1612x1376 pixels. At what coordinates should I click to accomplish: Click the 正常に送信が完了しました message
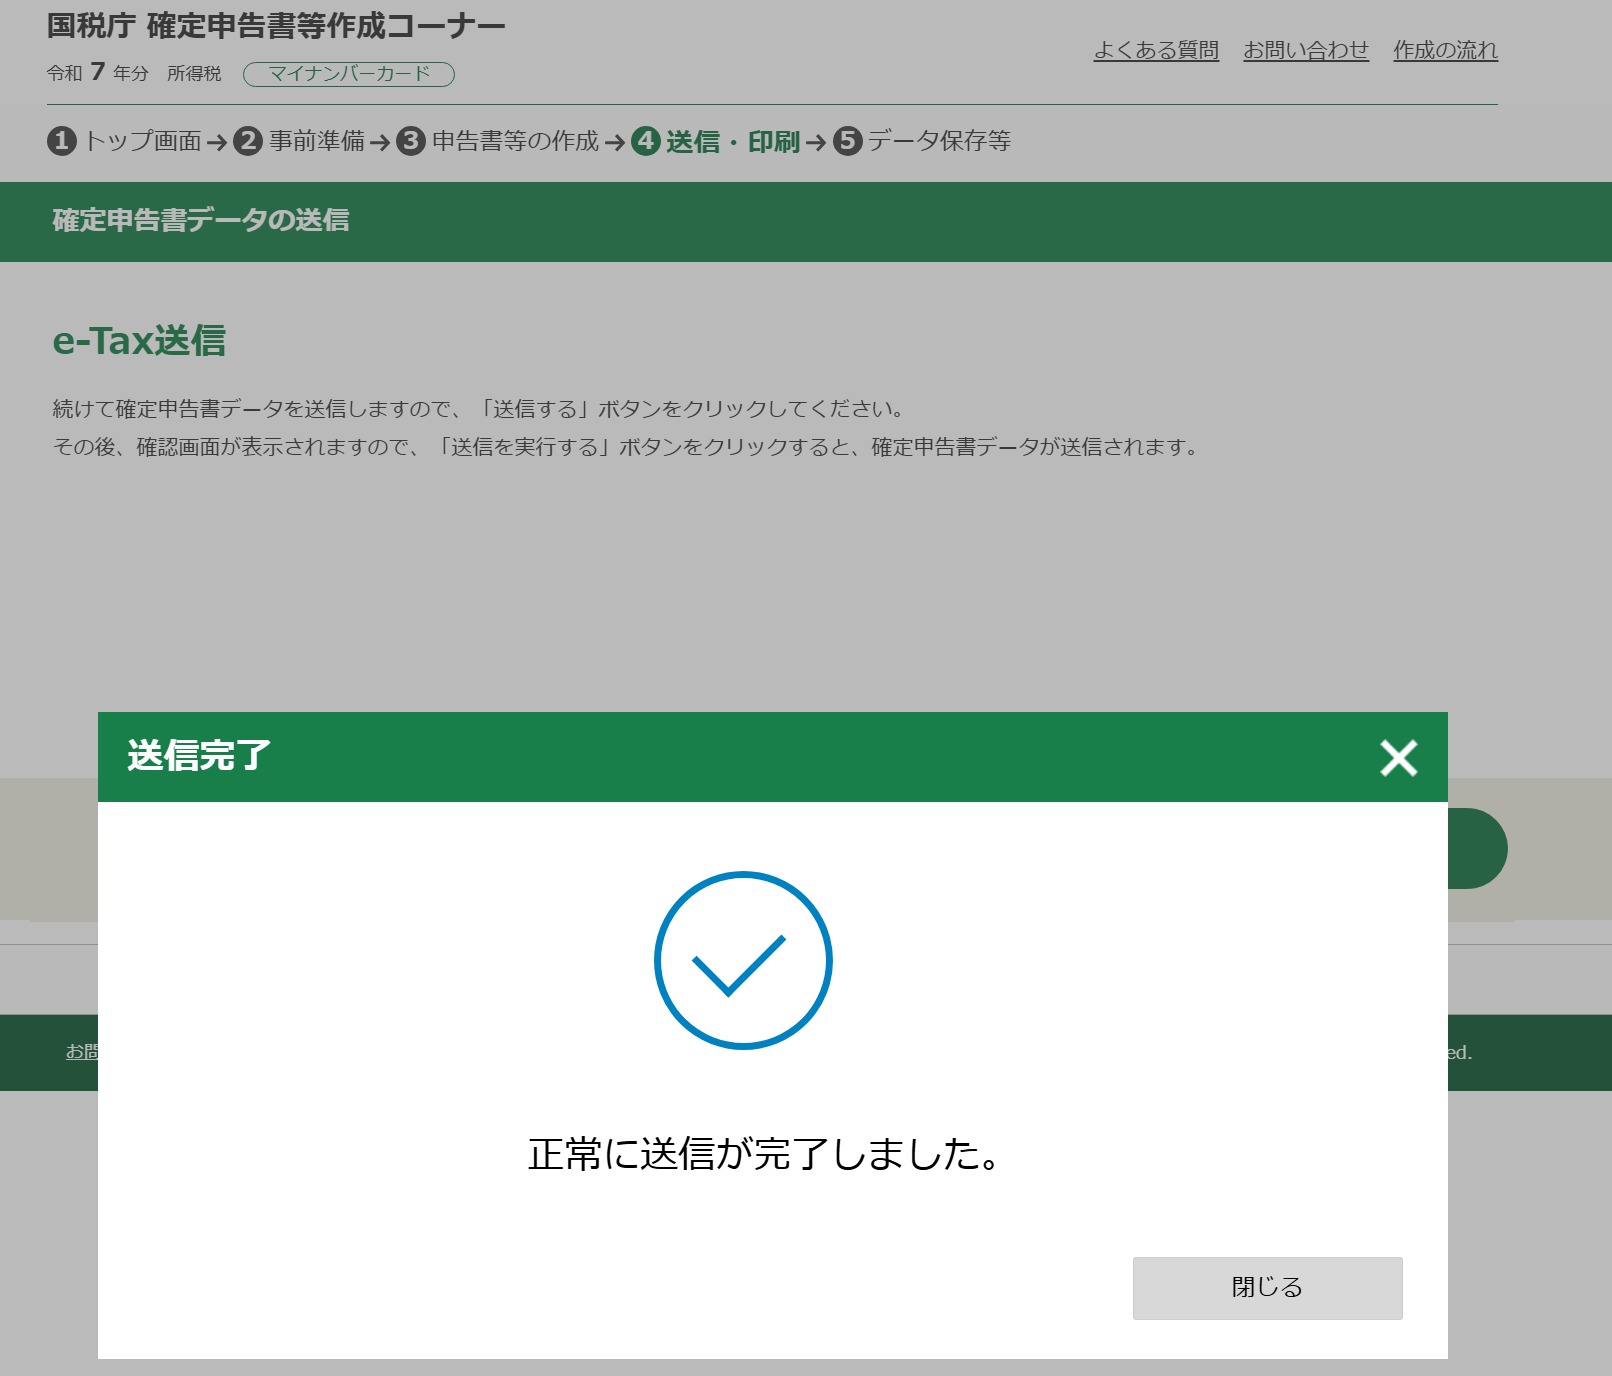tap(765, 1154)
